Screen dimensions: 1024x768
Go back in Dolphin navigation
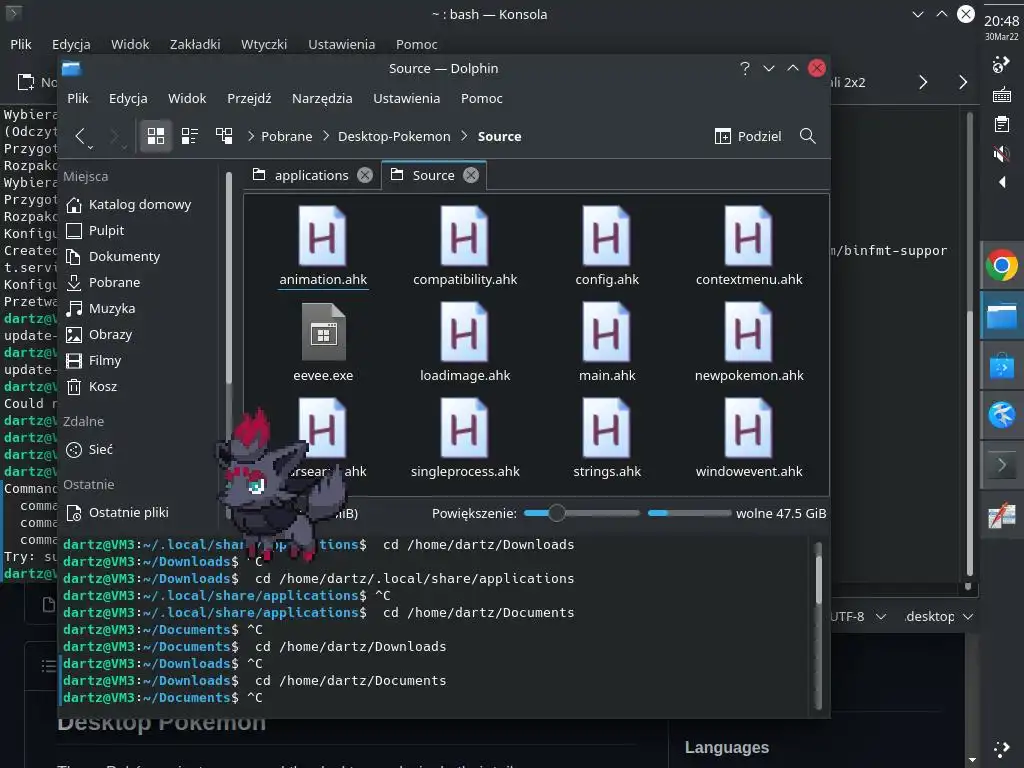[x=80, y=136]
